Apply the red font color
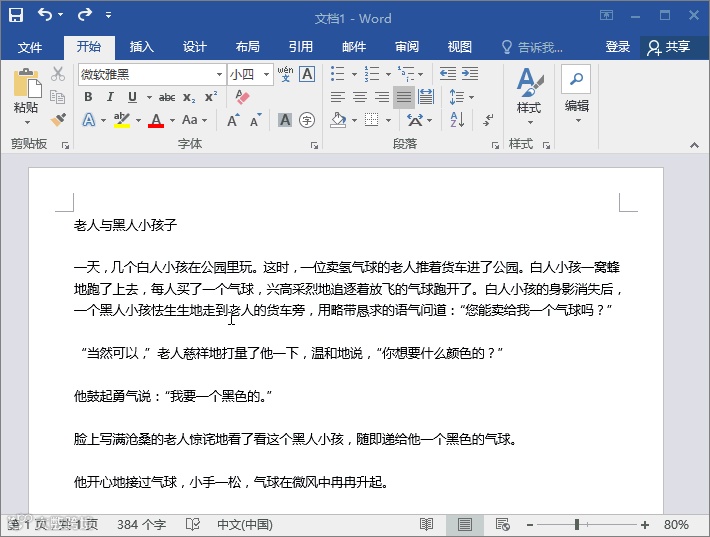Image resolution: width=710 pixels, height=537 pixels. click(x=156, y=120)
